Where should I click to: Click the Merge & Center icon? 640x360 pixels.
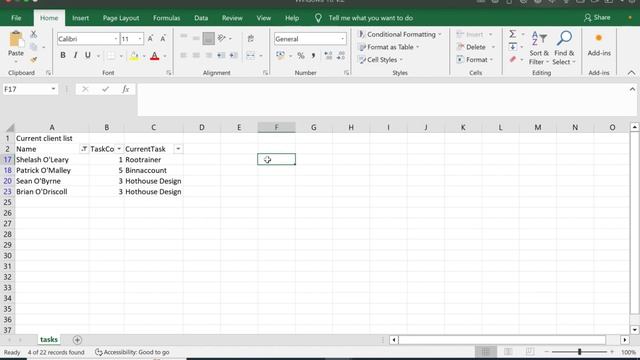pyautogui.click(x=251, y=56)
